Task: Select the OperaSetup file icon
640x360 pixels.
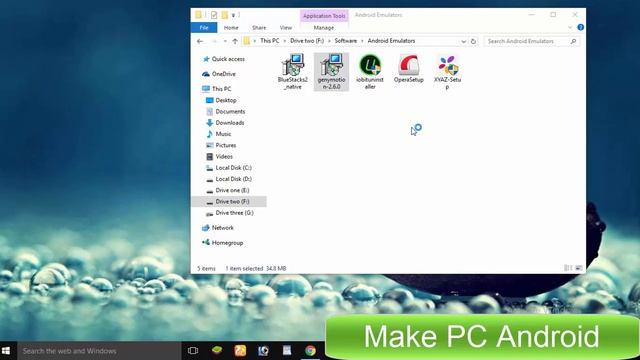Action: tap(409, 69)
